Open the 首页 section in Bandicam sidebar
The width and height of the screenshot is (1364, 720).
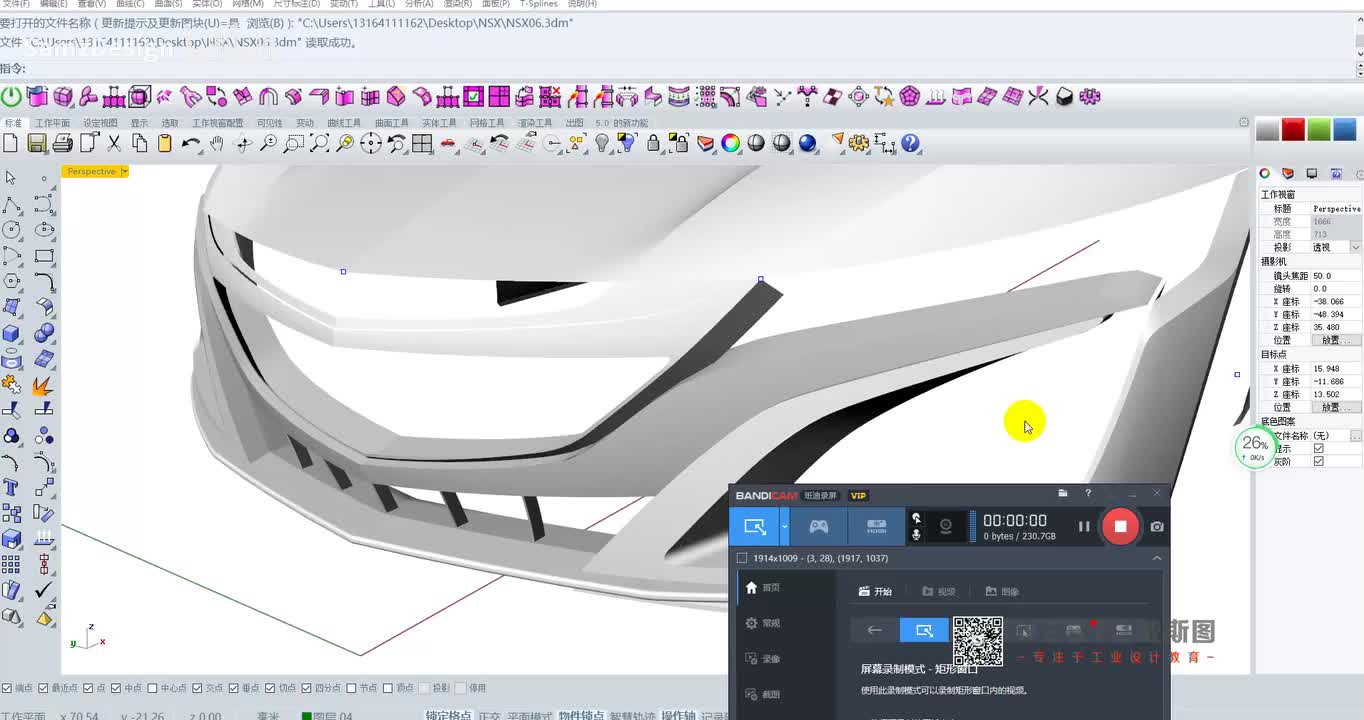click(763, 588)
